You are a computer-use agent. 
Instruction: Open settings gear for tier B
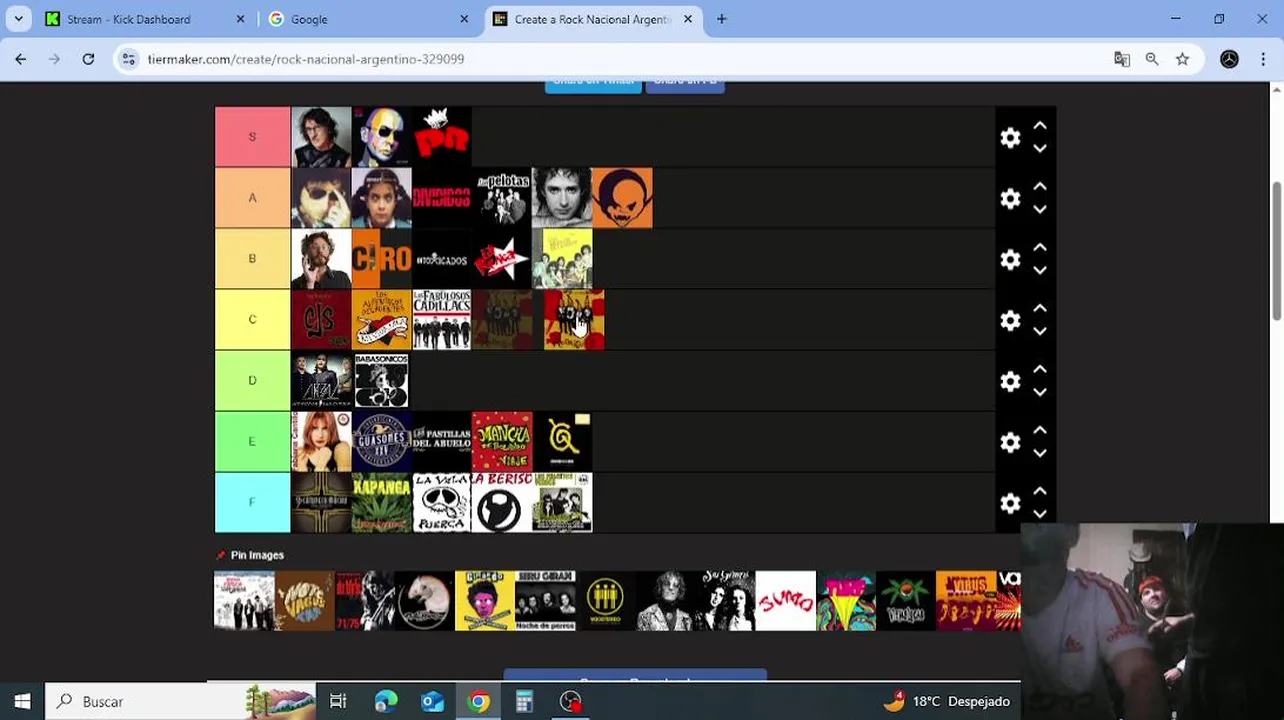click(1010, 260)
